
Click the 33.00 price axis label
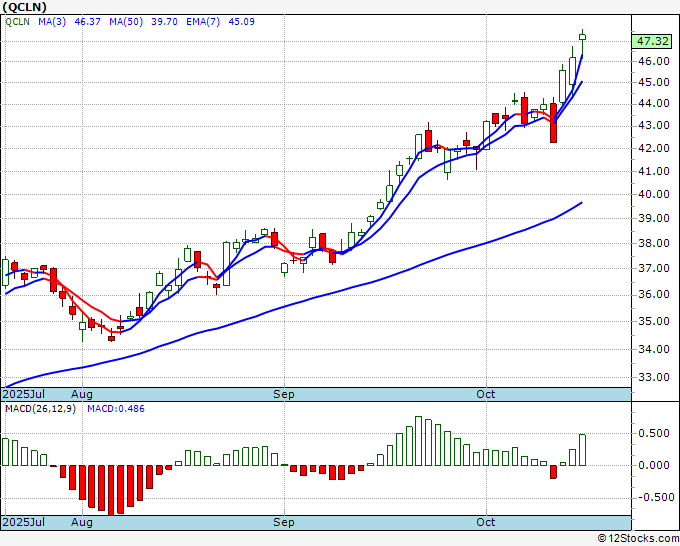tap(654, 377)
